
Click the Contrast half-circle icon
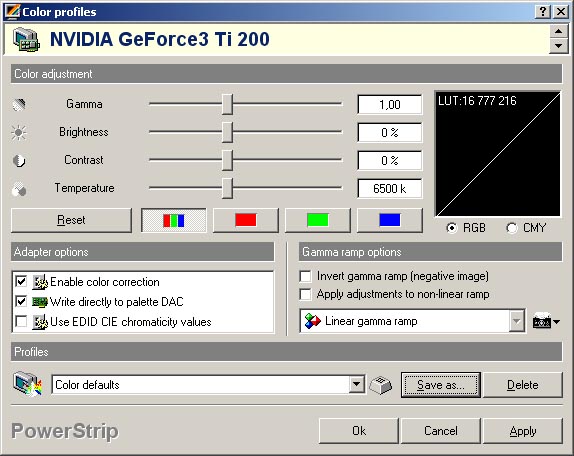19,160
